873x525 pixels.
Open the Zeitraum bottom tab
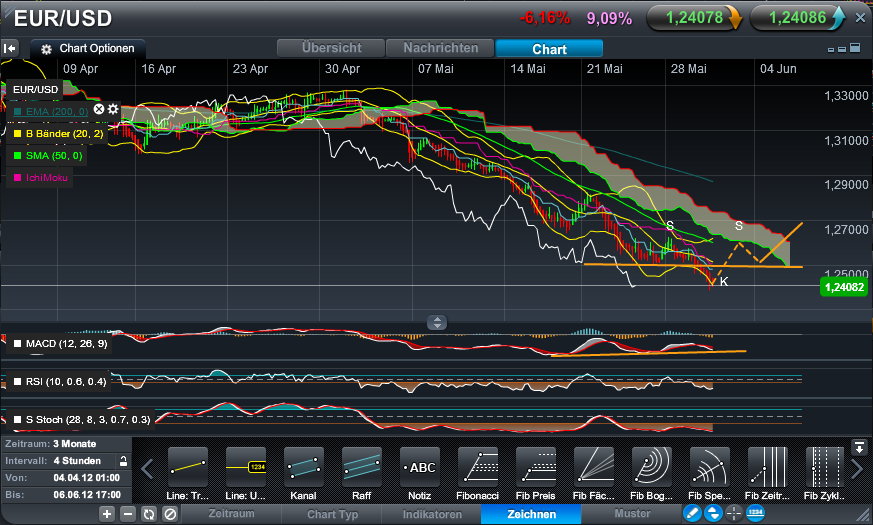click(231, 514)
